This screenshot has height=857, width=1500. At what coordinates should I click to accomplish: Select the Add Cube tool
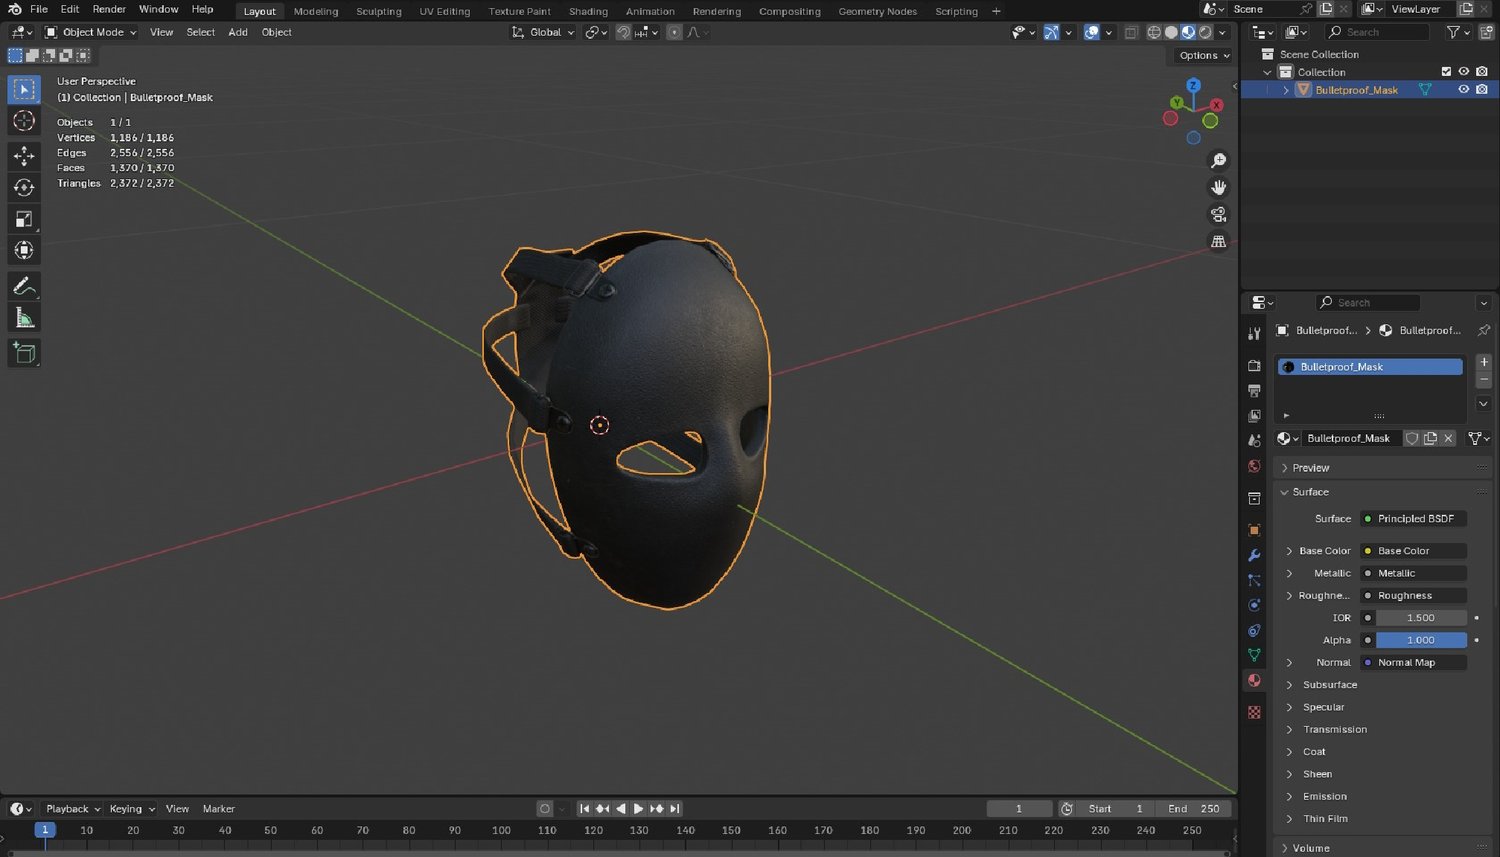24,353
